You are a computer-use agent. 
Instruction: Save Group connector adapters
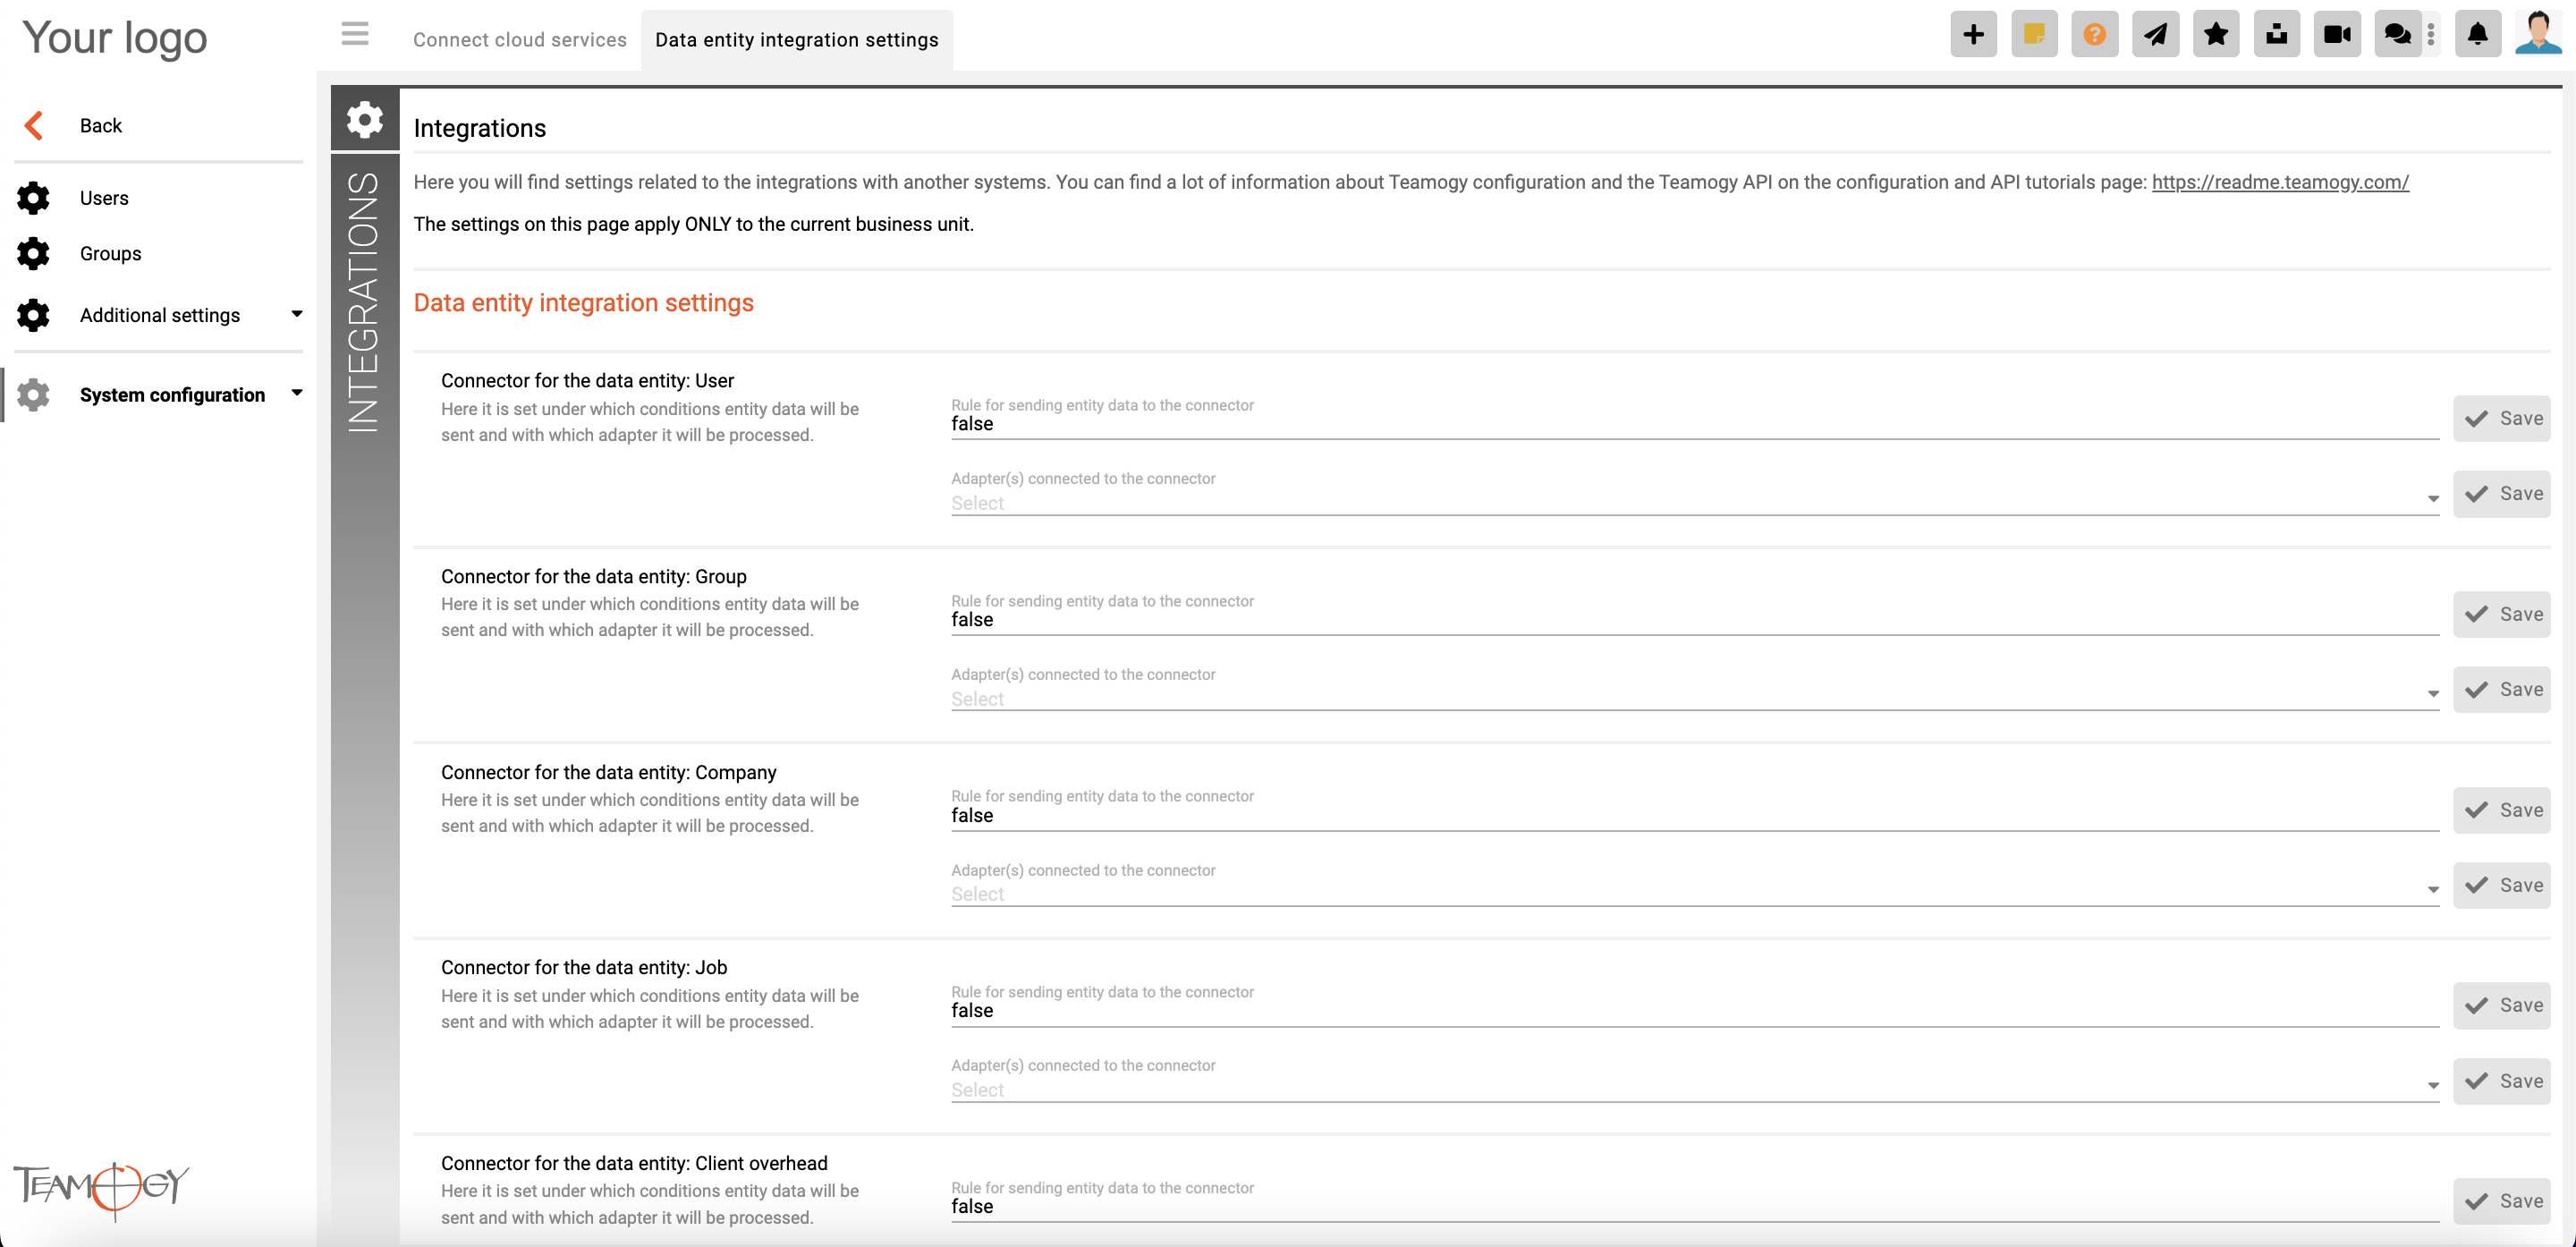coord(2501,690)
